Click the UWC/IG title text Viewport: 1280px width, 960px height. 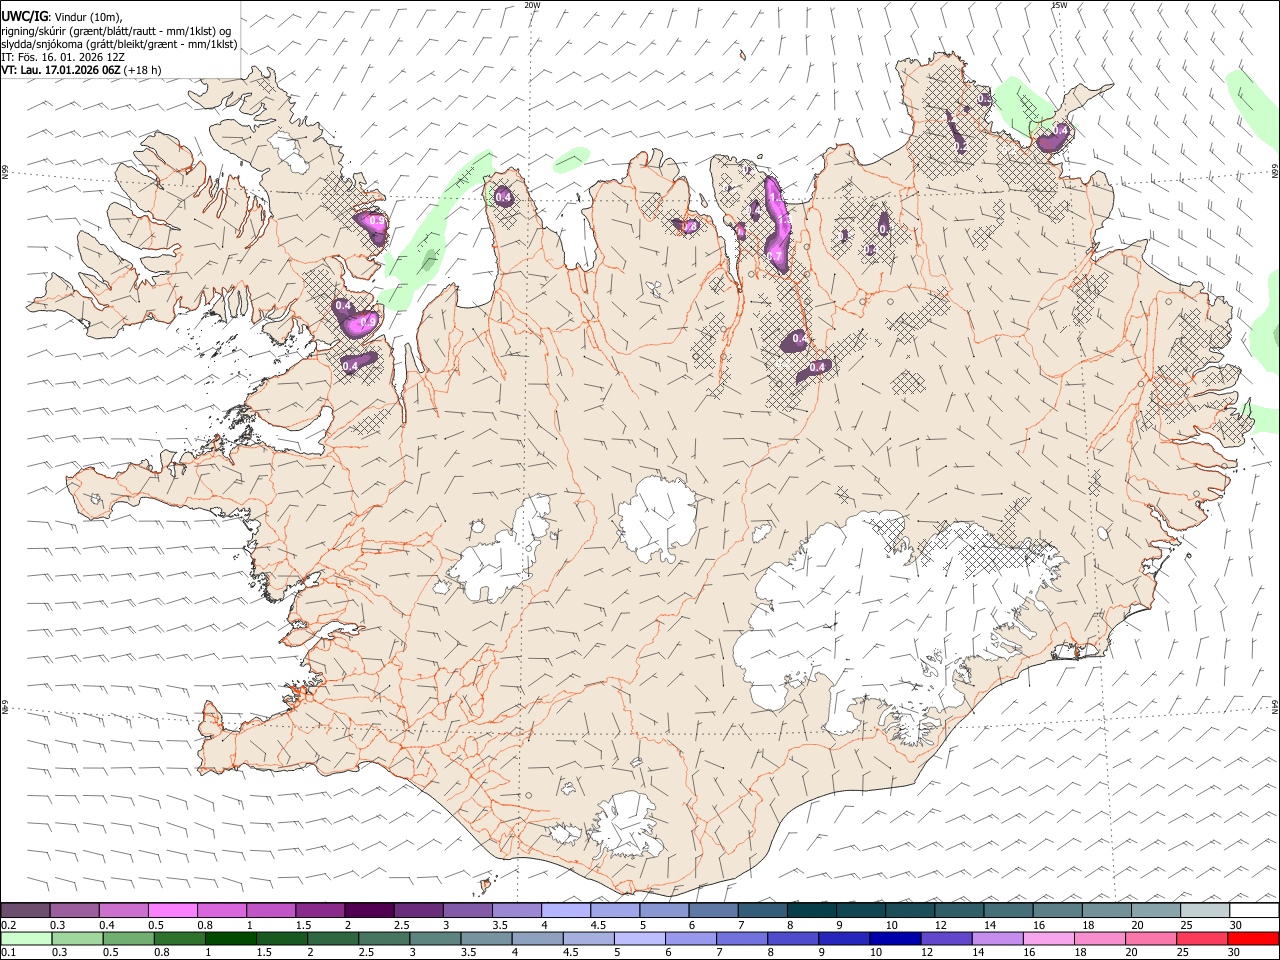click(x=25, y=16)
